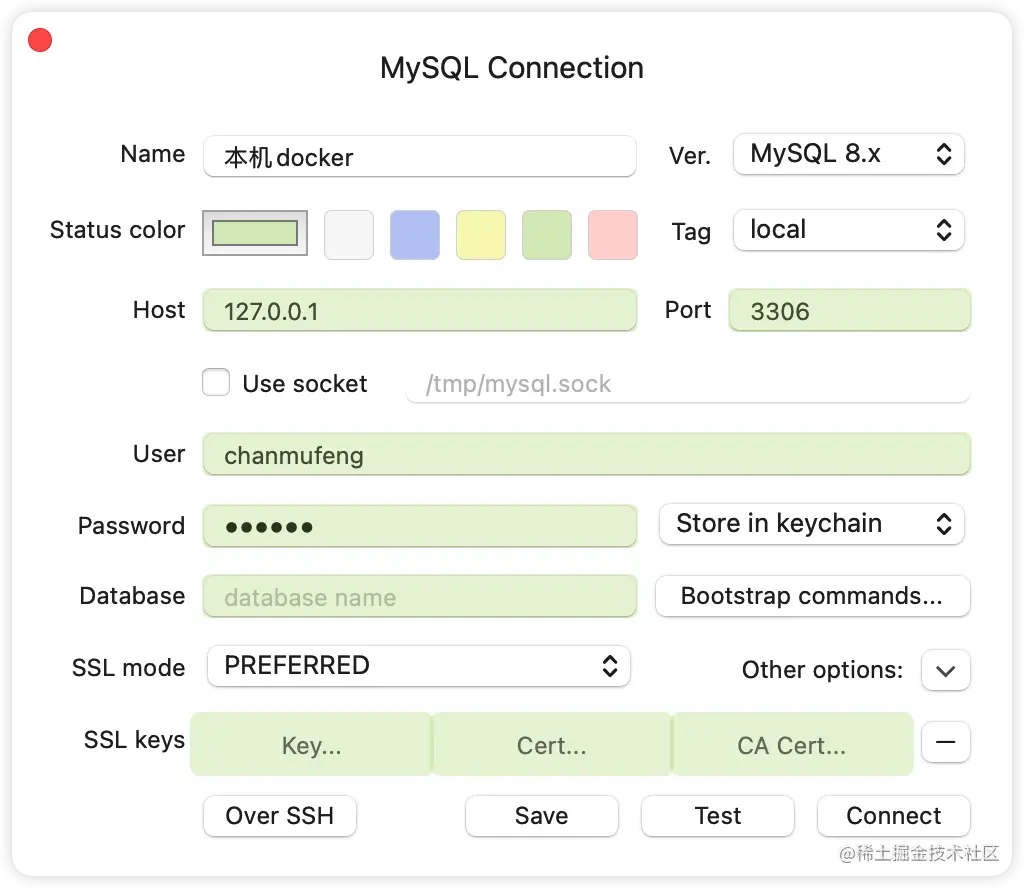Enable the Use socket checkbox

coord(216,383)
